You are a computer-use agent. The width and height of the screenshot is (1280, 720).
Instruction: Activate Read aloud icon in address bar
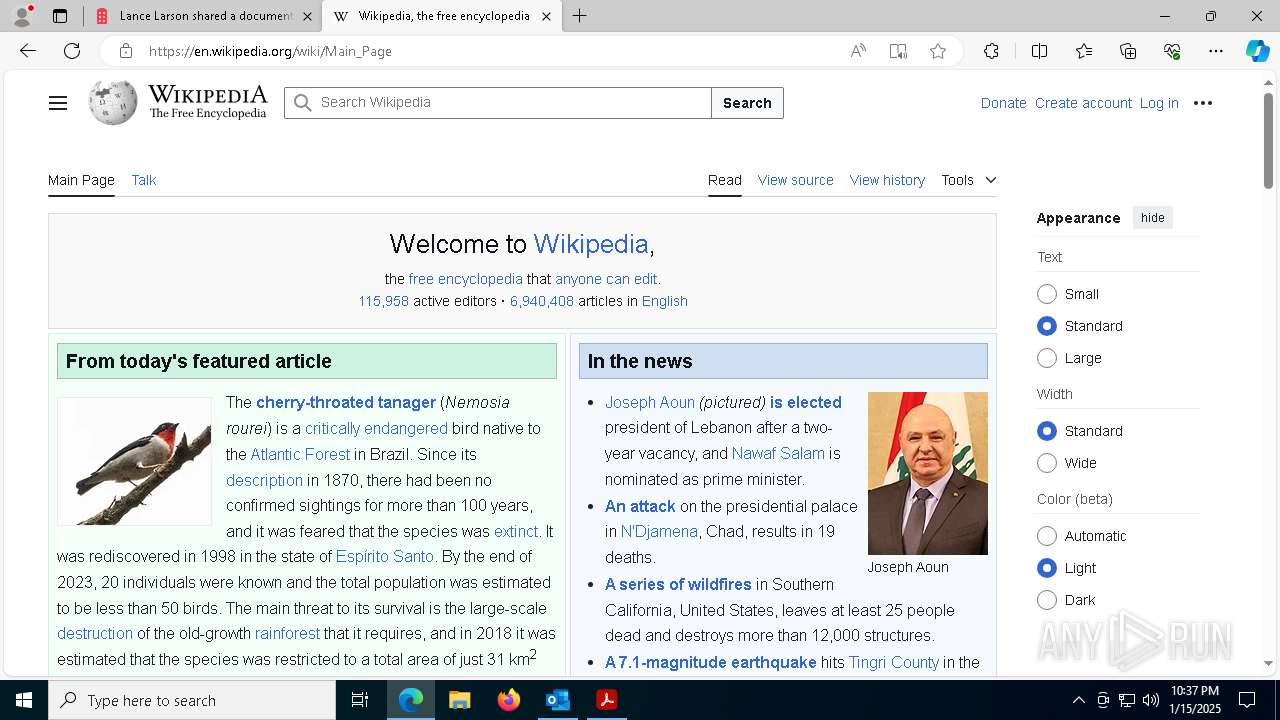[858, 51]
